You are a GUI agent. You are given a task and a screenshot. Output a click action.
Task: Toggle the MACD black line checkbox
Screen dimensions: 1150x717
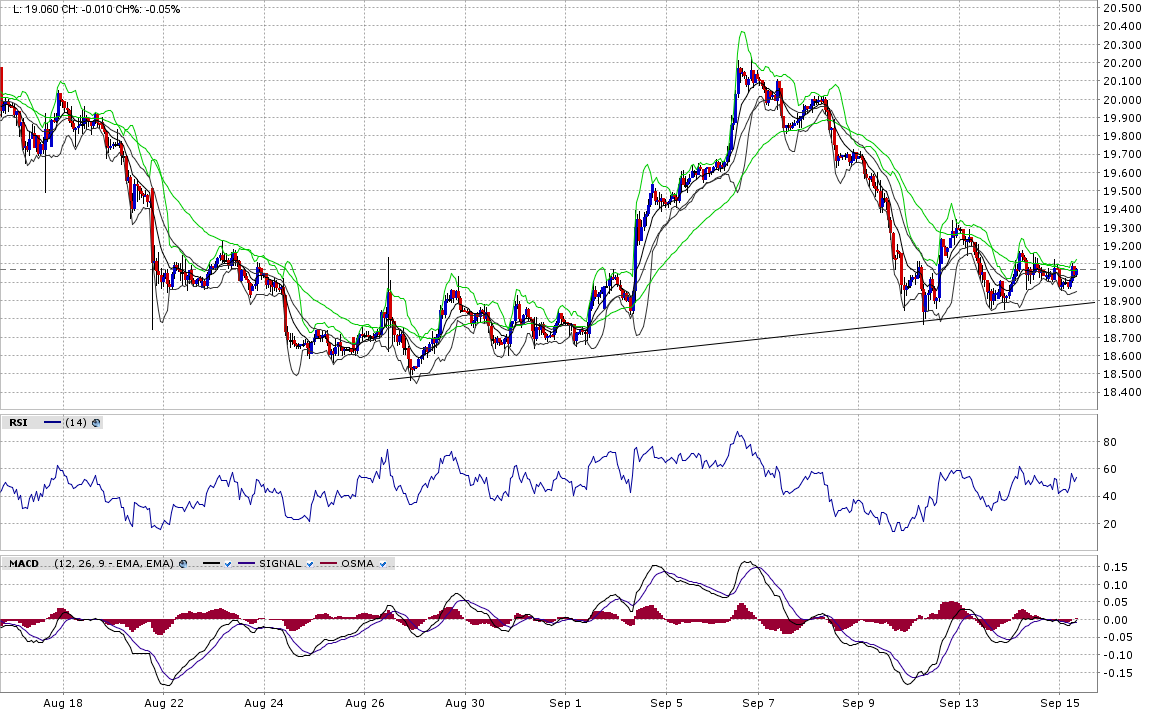click(227, 564)
